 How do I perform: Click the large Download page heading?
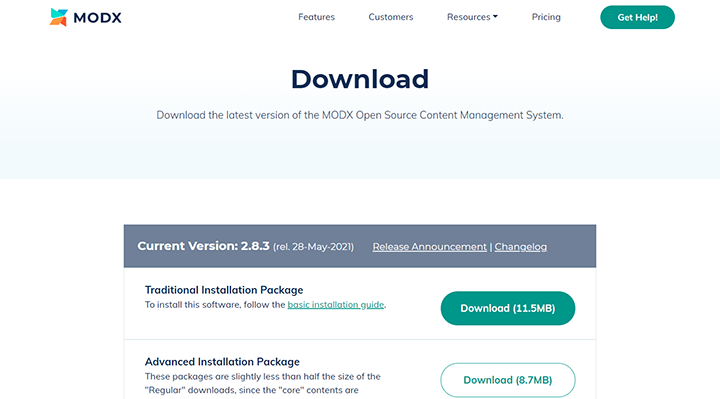point(360,79)
